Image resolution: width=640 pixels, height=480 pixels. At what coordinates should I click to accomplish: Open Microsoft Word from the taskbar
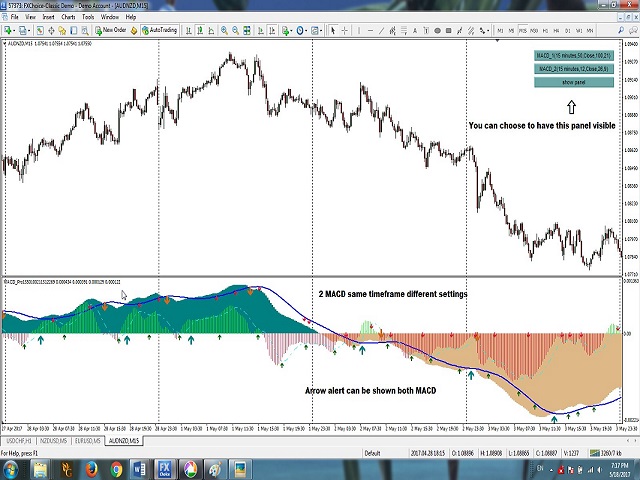pos(140,469)
